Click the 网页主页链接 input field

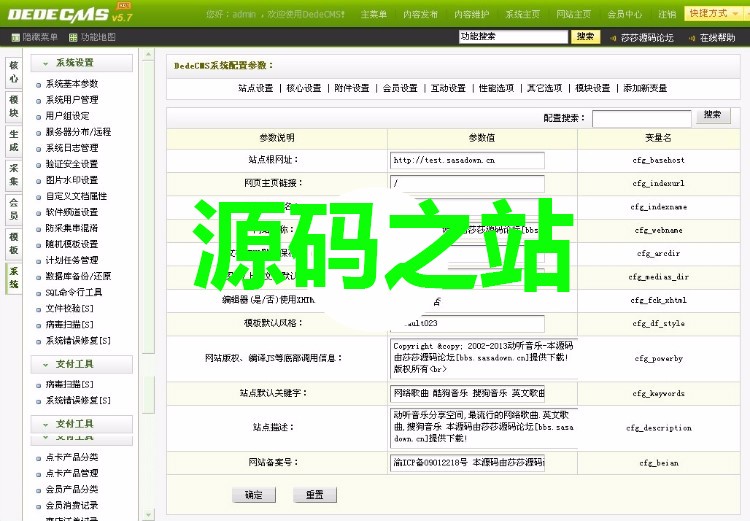pos(467,184)
